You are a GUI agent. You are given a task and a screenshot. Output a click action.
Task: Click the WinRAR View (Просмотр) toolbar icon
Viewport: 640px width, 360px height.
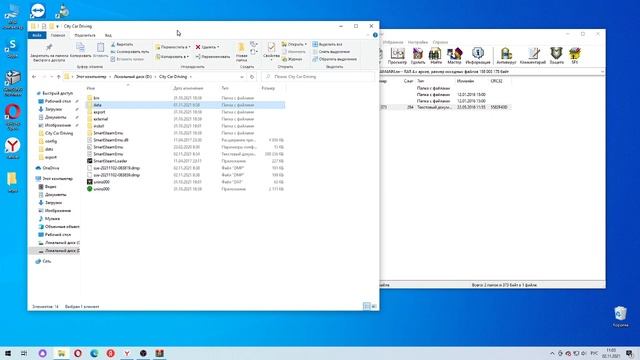coord(397,56)
